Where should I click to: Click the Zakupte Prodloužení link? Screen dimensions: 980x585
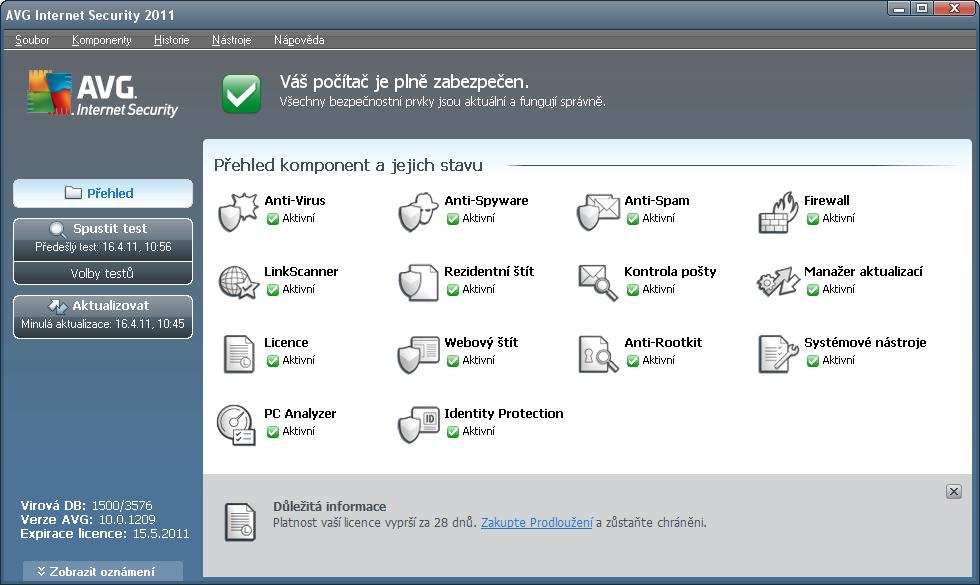[x=536, y=522]
